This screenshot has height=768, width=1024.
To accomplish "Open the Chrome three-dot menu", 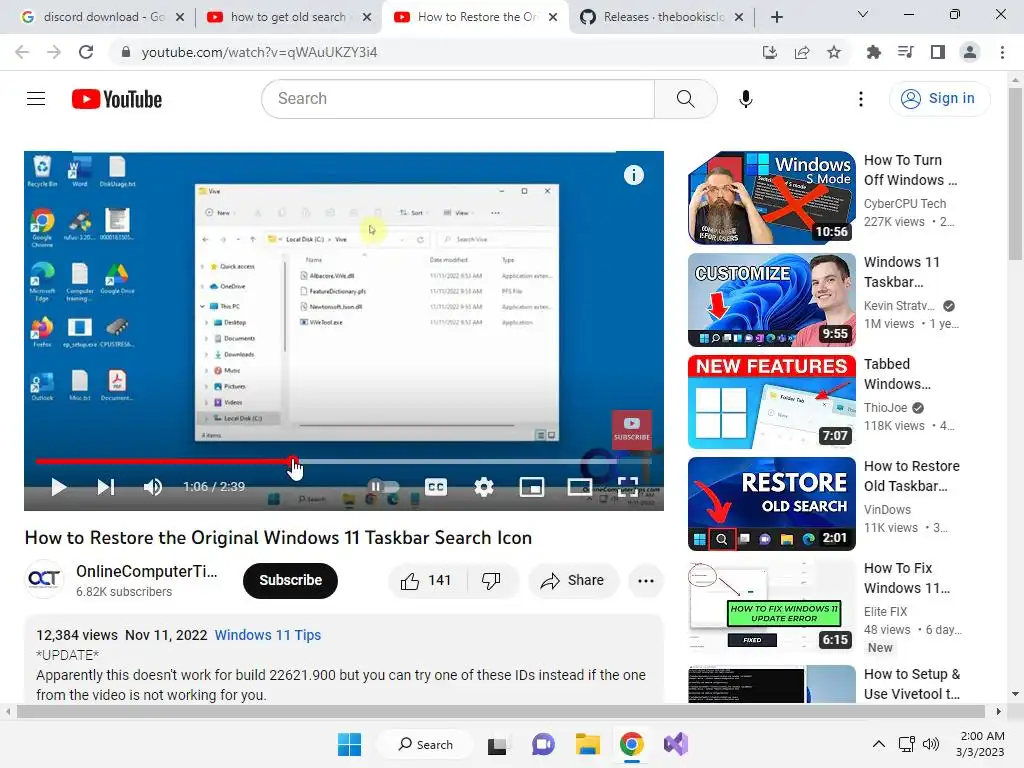I will click(1002, 52).
